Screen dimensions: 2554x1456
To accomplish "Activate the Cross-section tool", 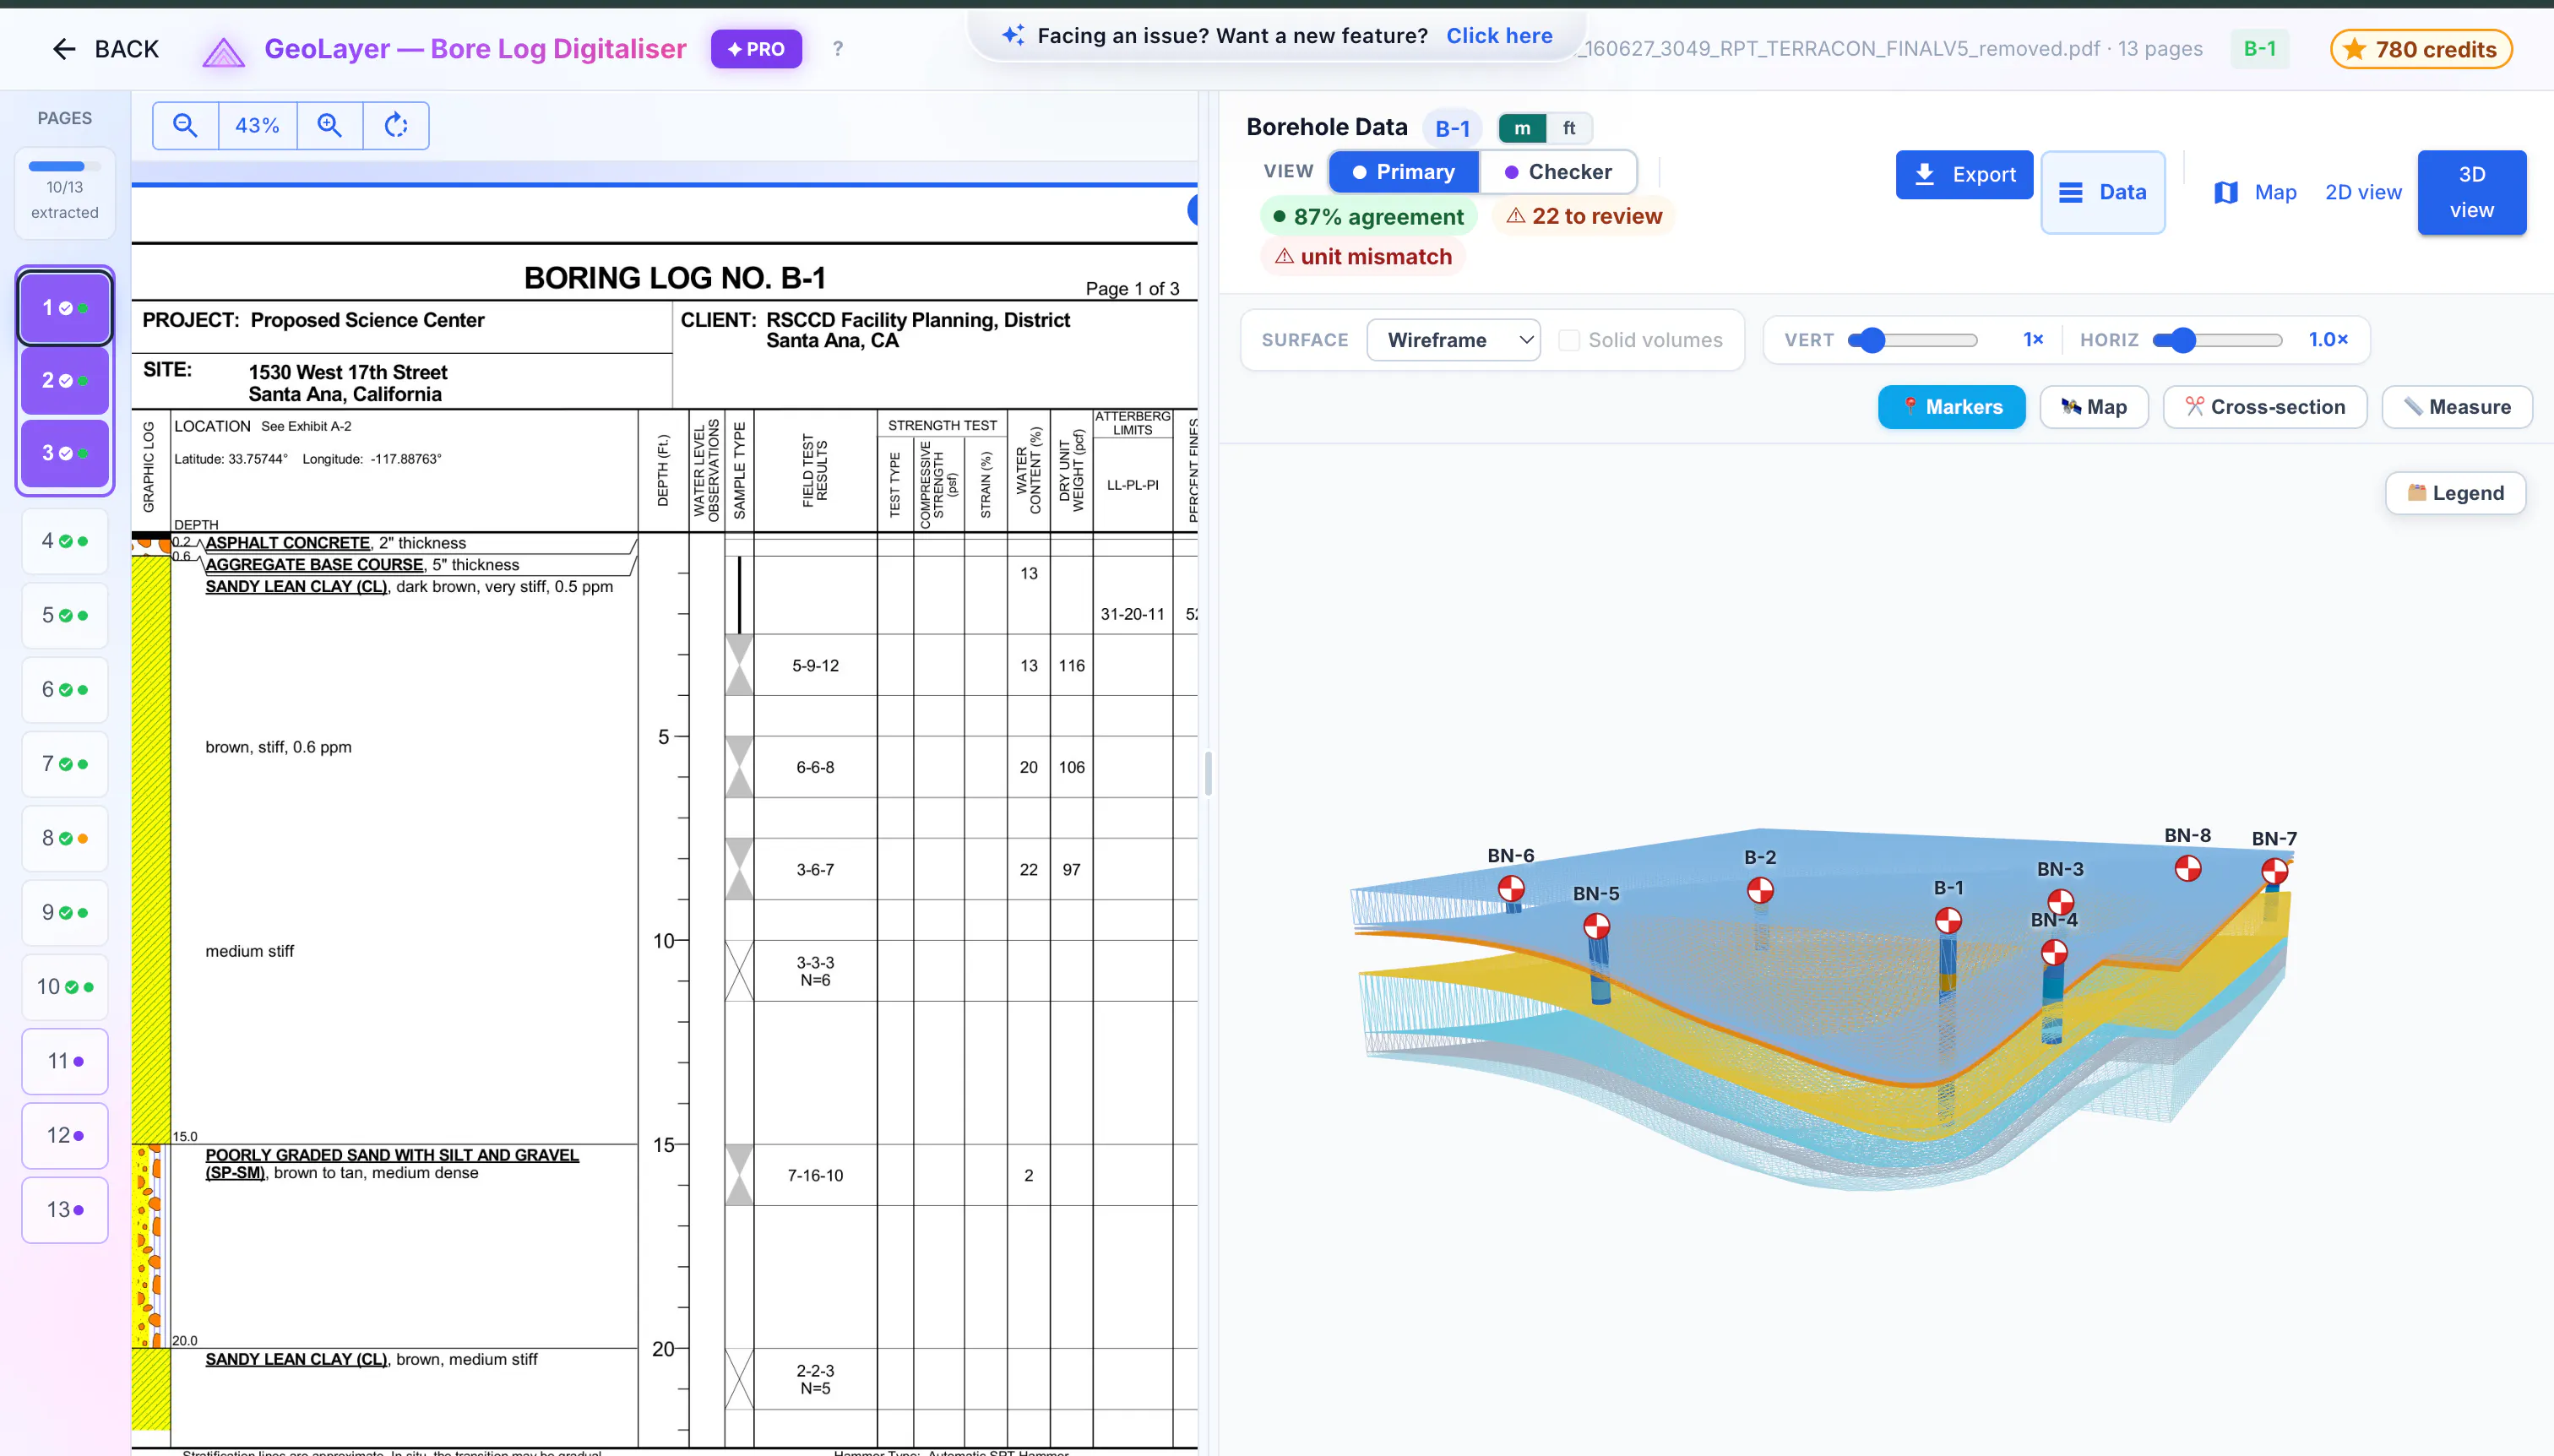I will click(2265, 407).
